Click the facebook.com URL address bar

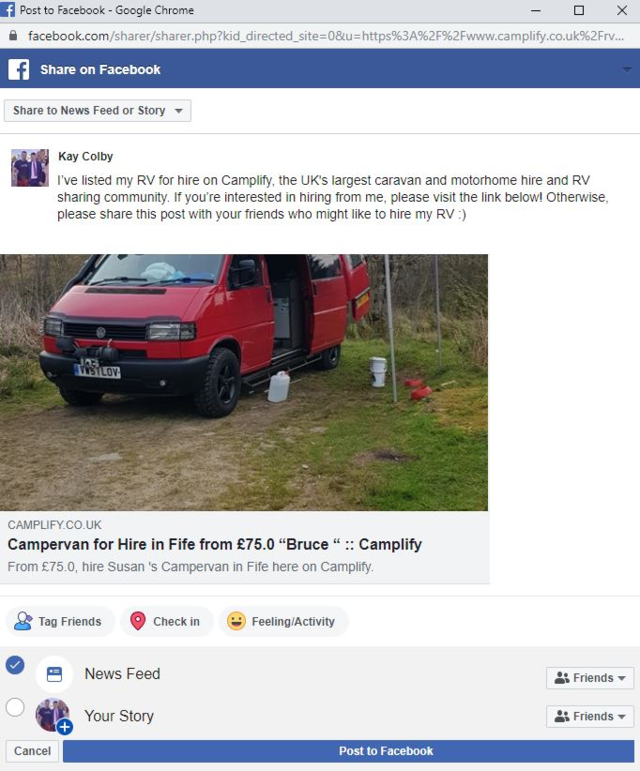326,36
